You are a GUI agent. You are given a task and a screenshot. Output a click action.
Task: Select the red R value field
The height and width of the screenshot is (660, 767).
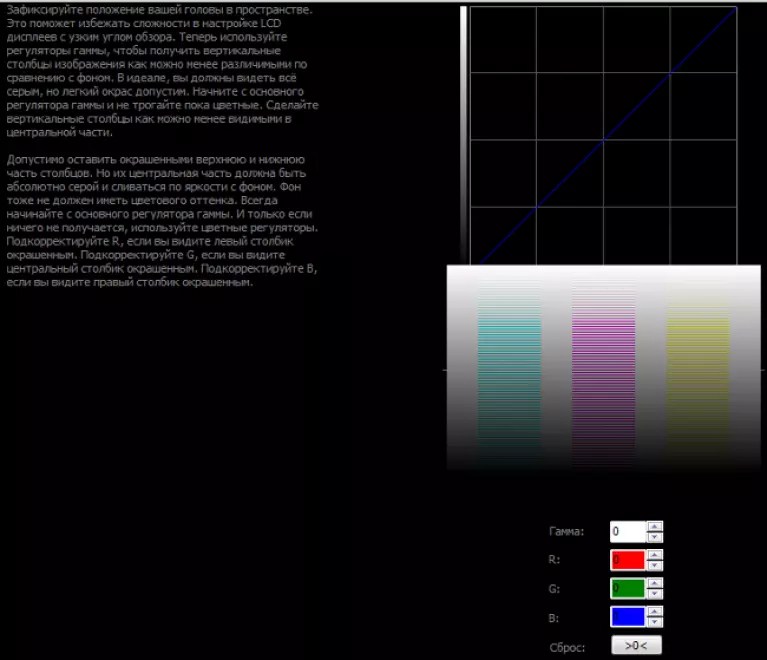(628, 560)
